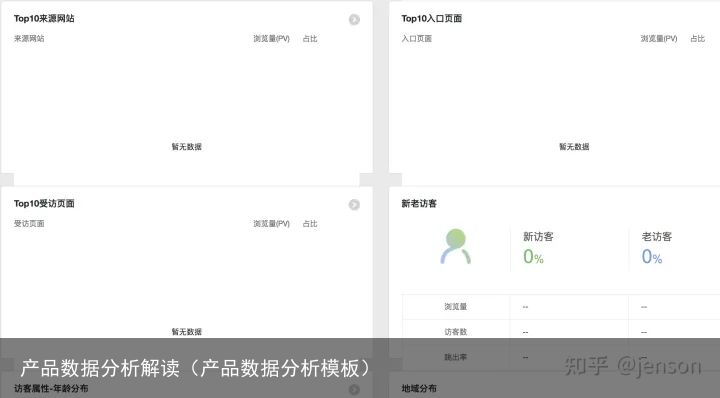Image resolution: width=720 pixels, height=398 pixels.
Task: Click 占比 header in Top10受访页面
Action: [310, 224]
